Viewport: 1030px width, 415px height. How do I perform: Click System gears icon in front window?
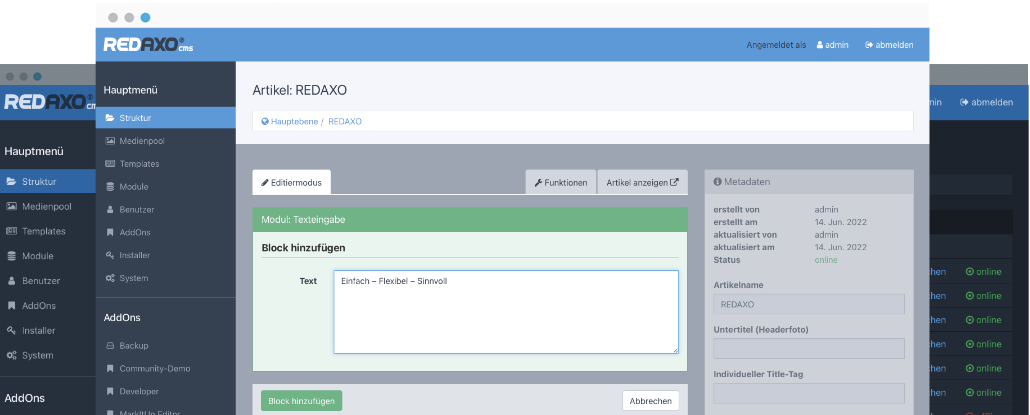click(x=110, y=278)
